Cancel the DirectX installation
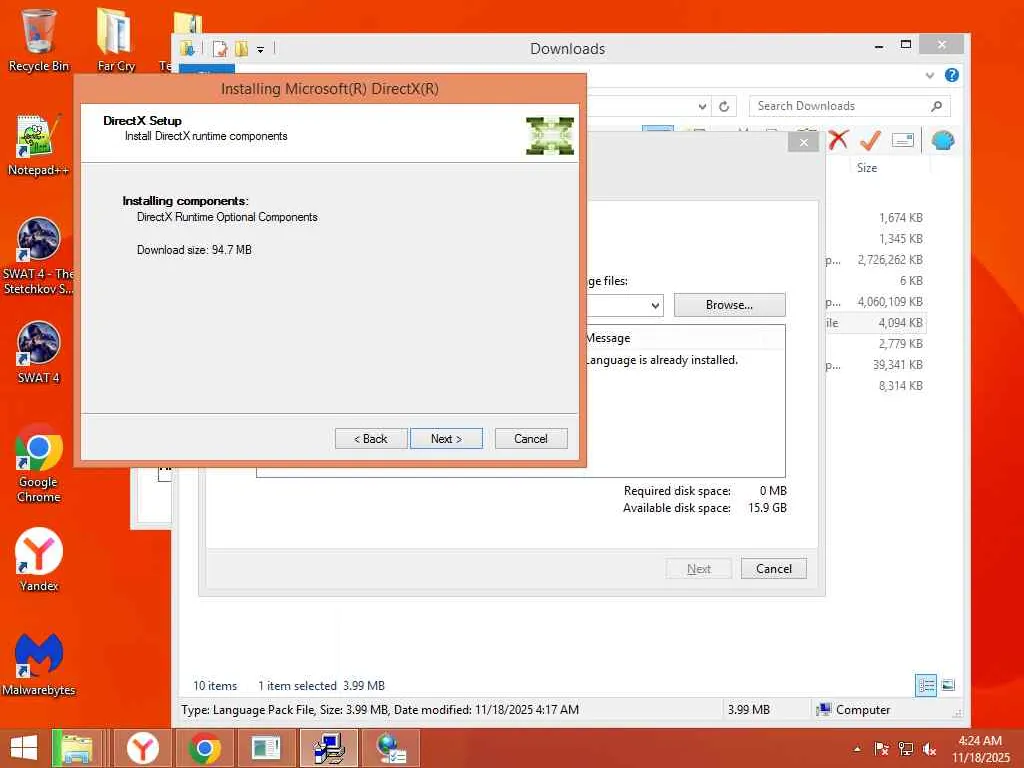Image resolution: width=1024 pixels, height=768 pixels. [x=531, y=439]
